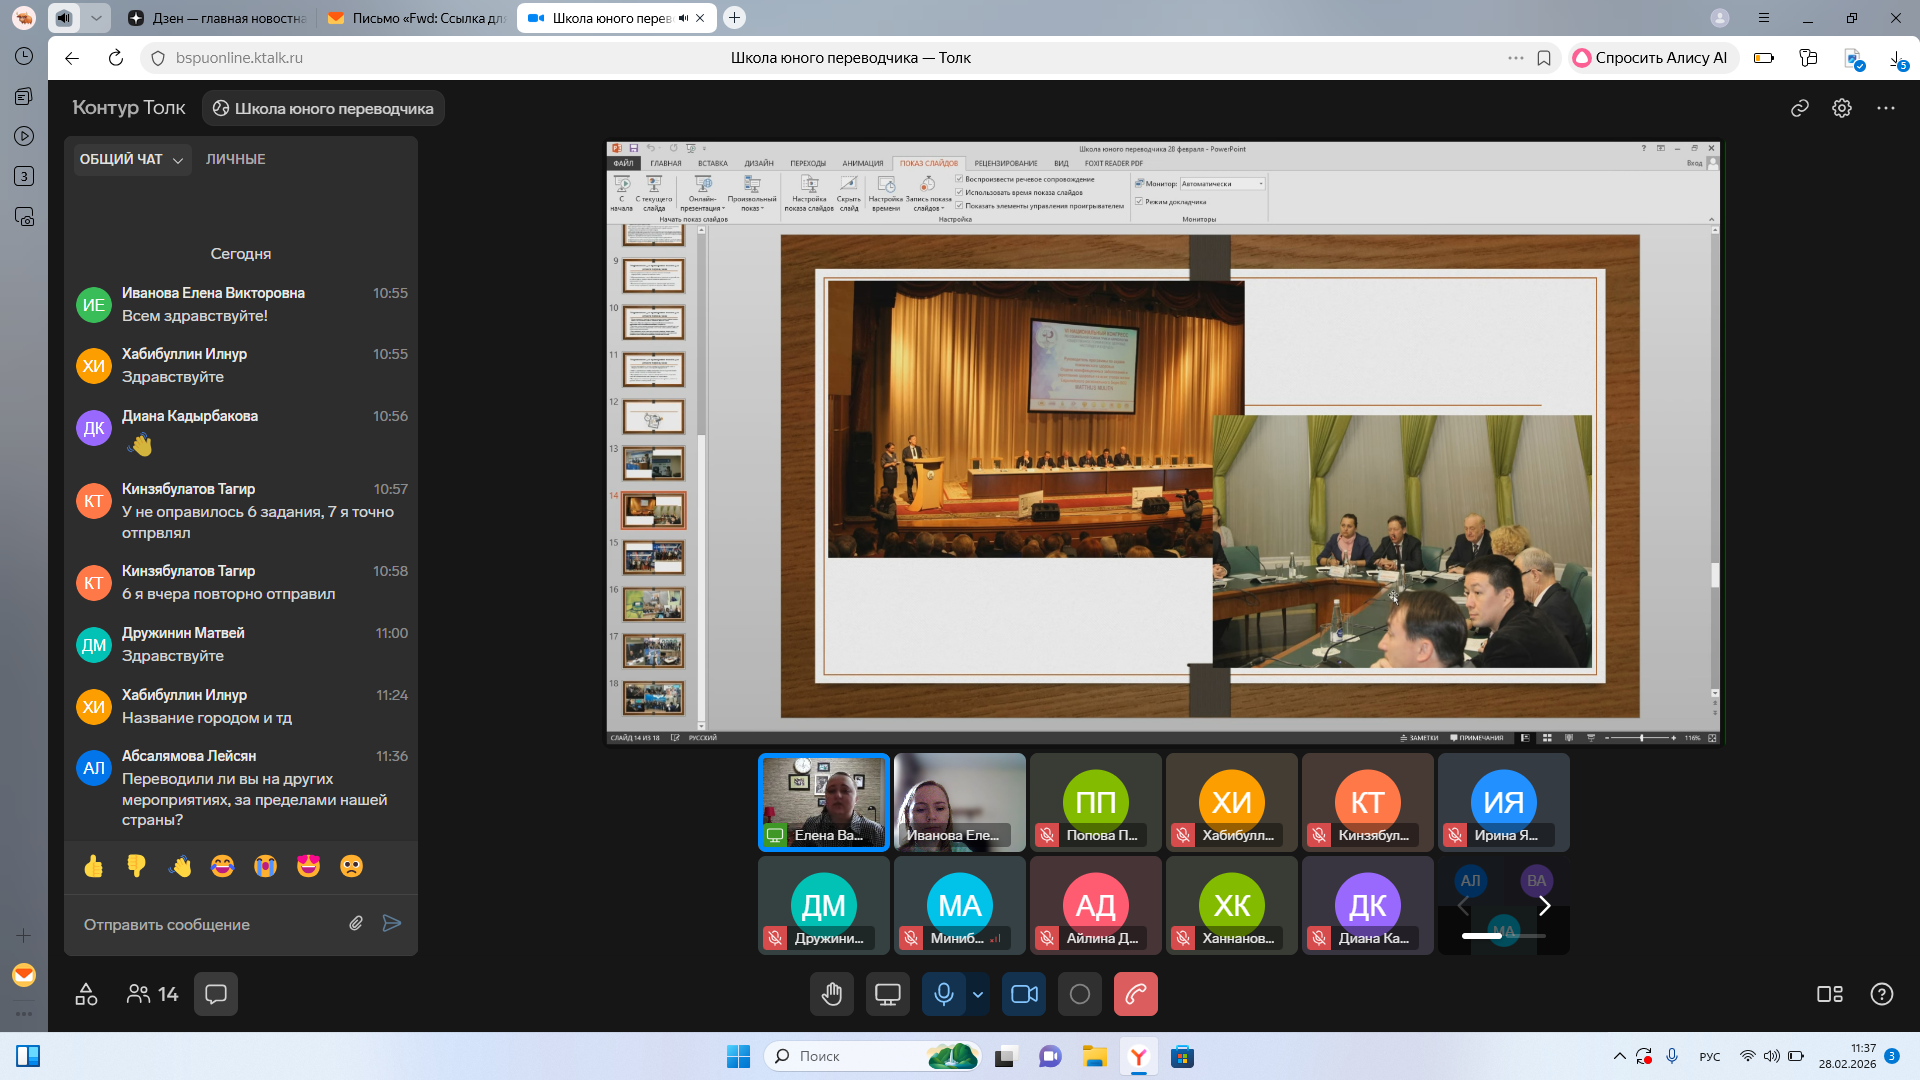The image size is (1920, 1080).
Task: Toggle the chat panel button
Action: 216,994
